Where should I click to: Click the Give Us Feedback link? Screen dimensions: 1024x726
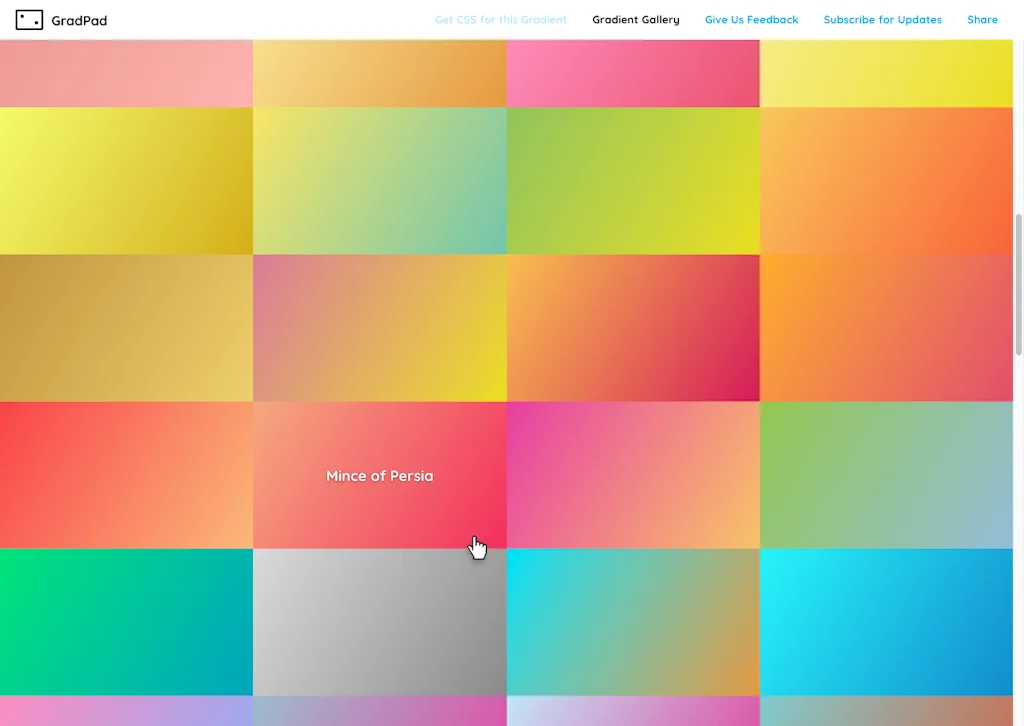coord(751,20)
